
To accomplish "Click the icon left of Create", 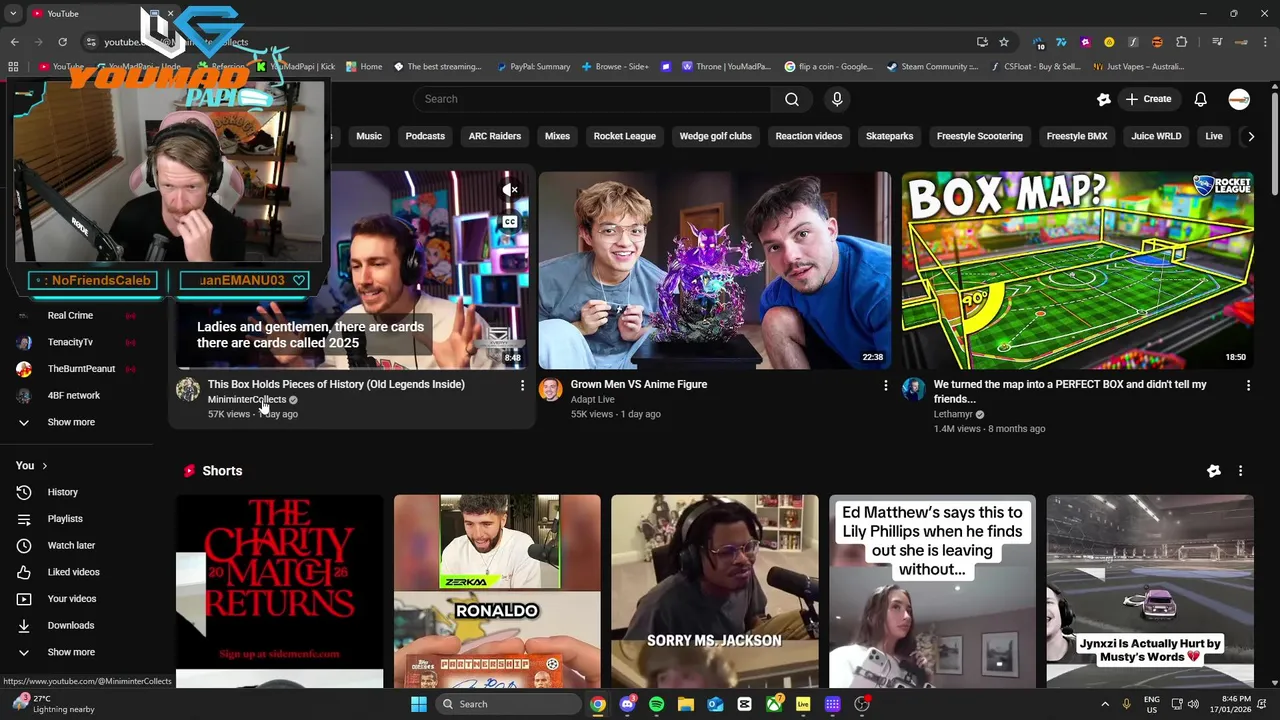I will [1103, 99].
